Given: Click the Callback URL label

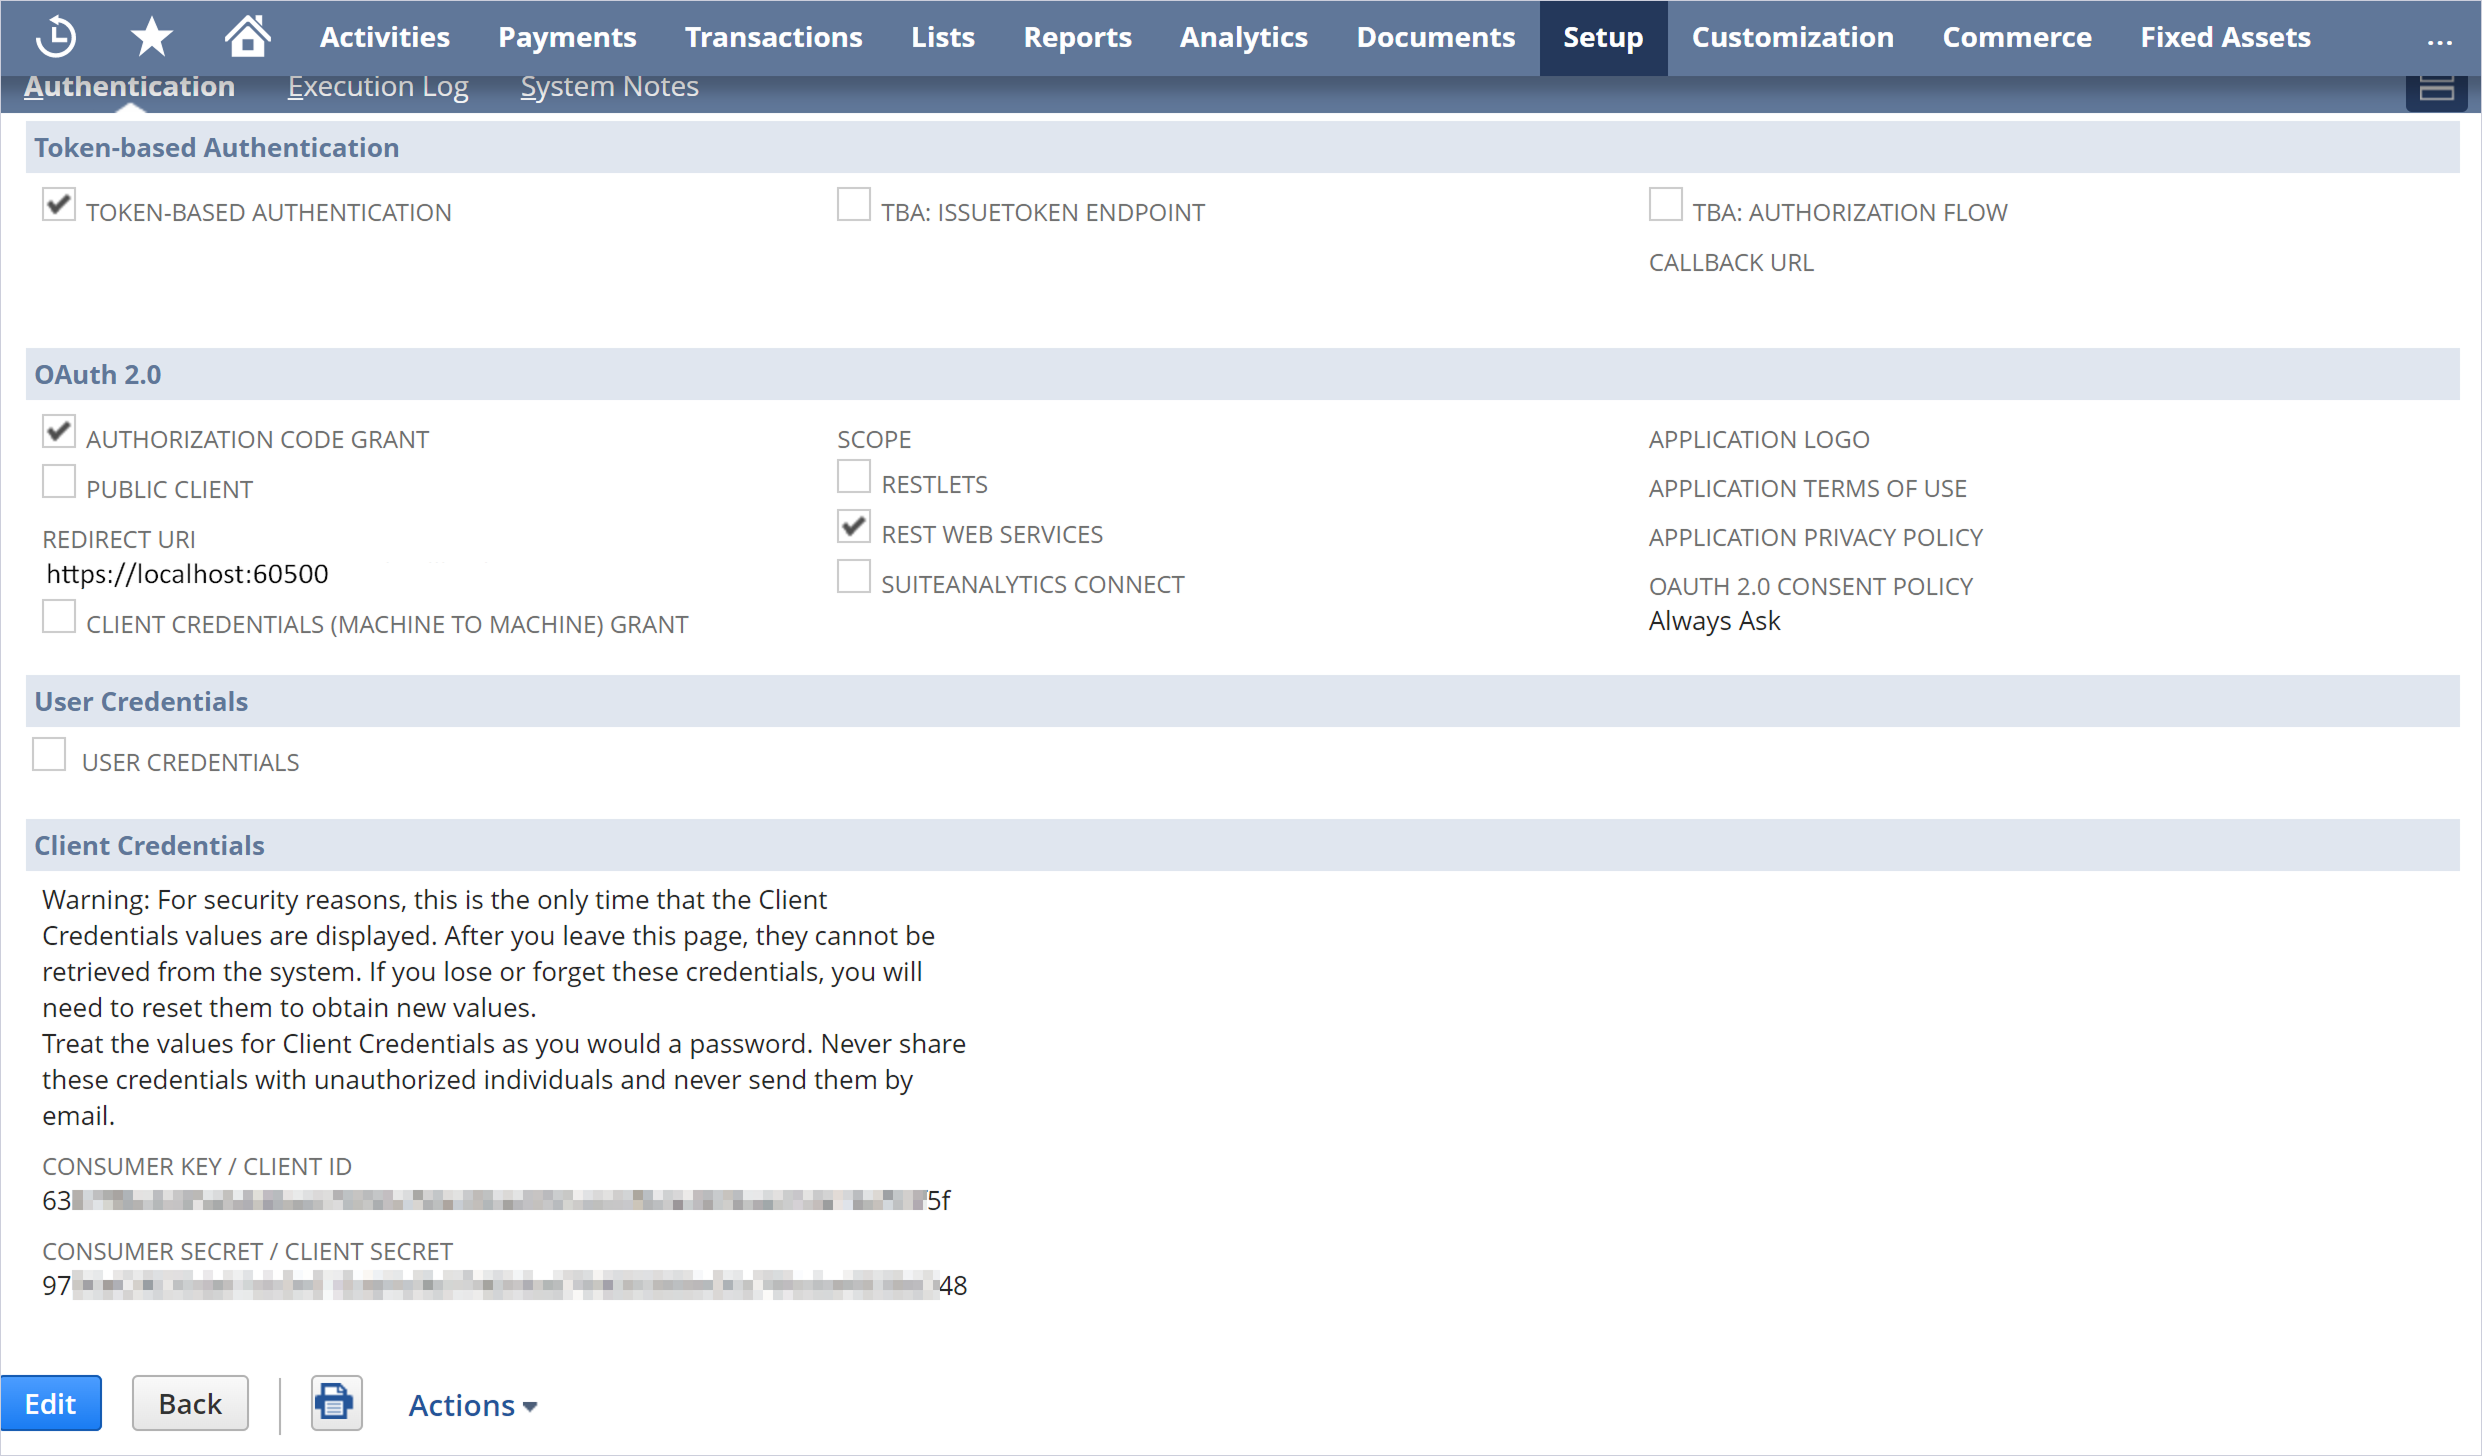Looking at the screenshot, I should click(x=1730, y=262).
